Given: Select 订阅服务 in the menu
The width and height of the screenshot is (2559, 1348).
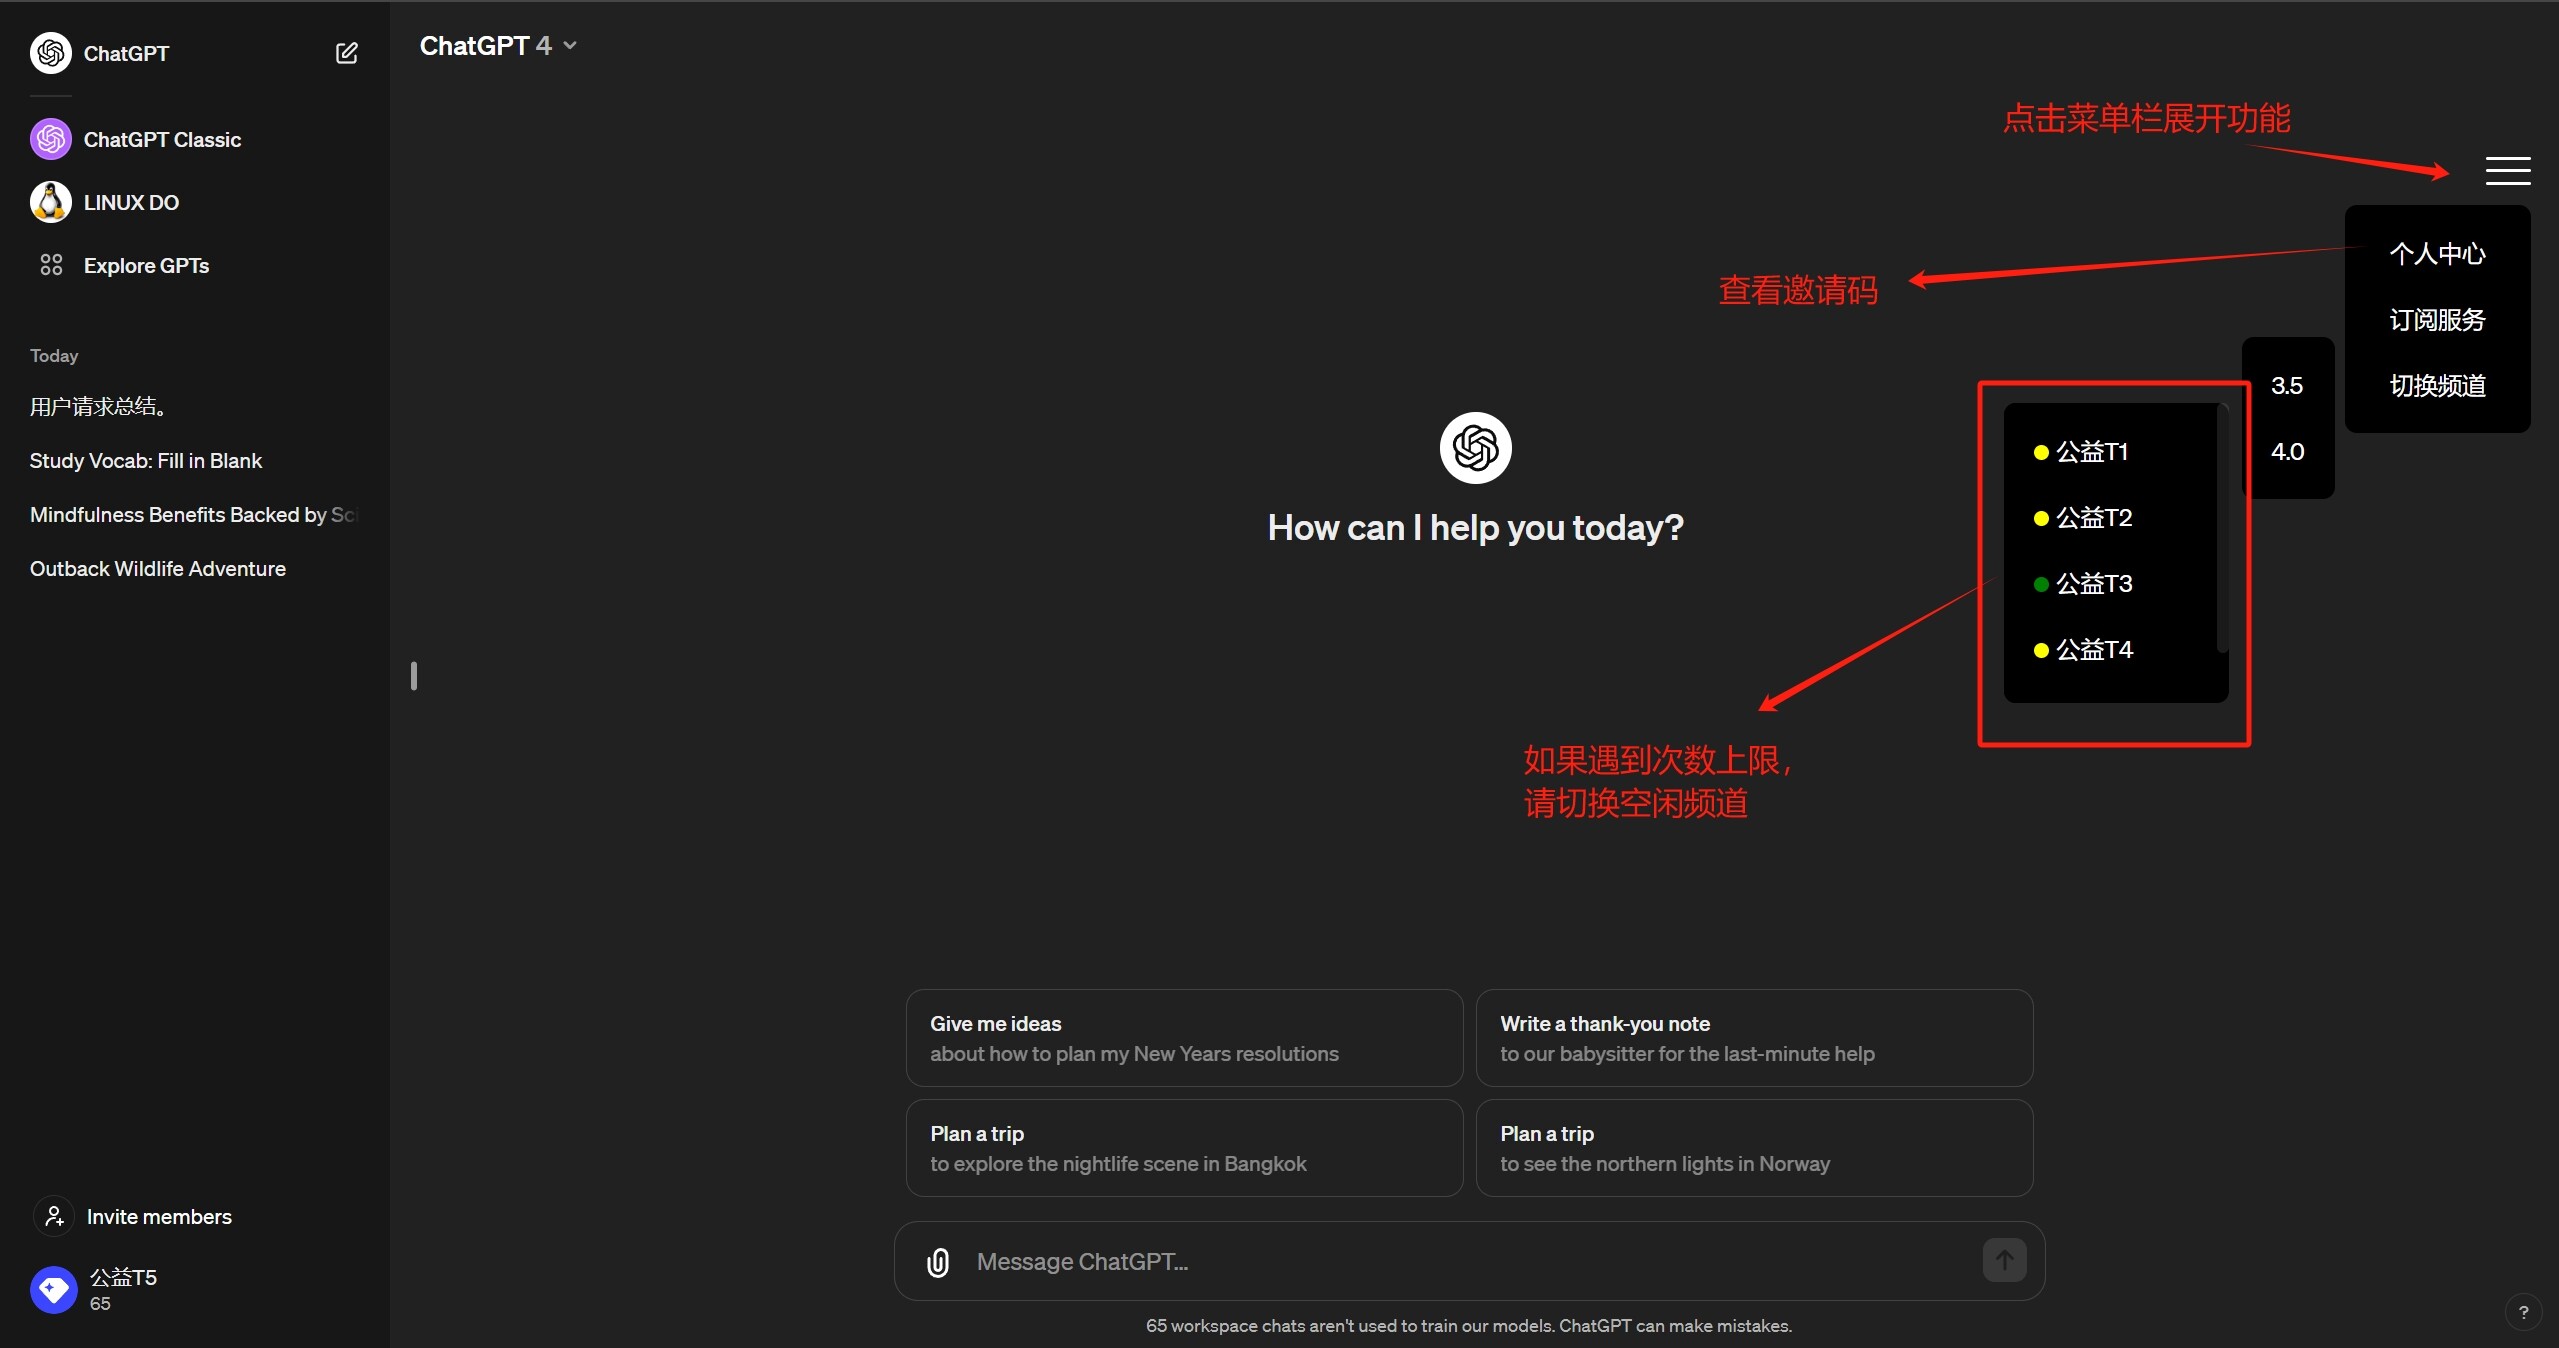Looking at the screenshot, I should point(2437,320).
